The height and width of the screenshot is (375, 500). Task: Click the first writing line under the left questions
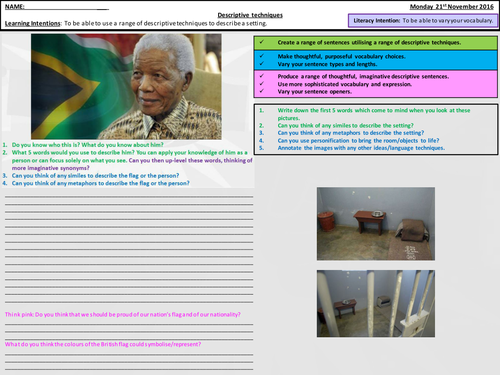pyautogui.click(x=129, y=197)
